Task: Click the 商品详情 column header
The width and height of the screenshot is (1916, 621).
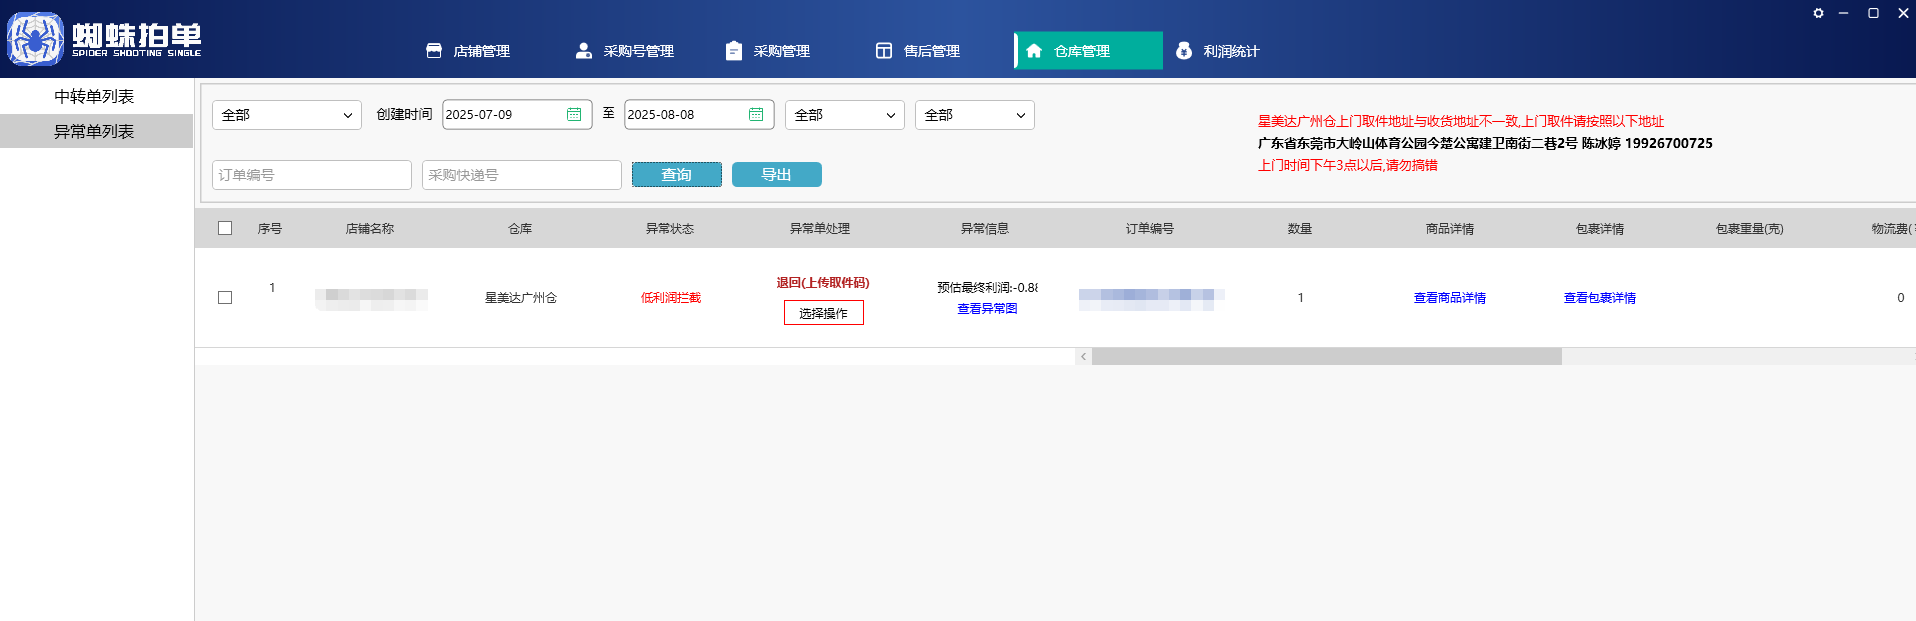Action: pos(1450,229)
